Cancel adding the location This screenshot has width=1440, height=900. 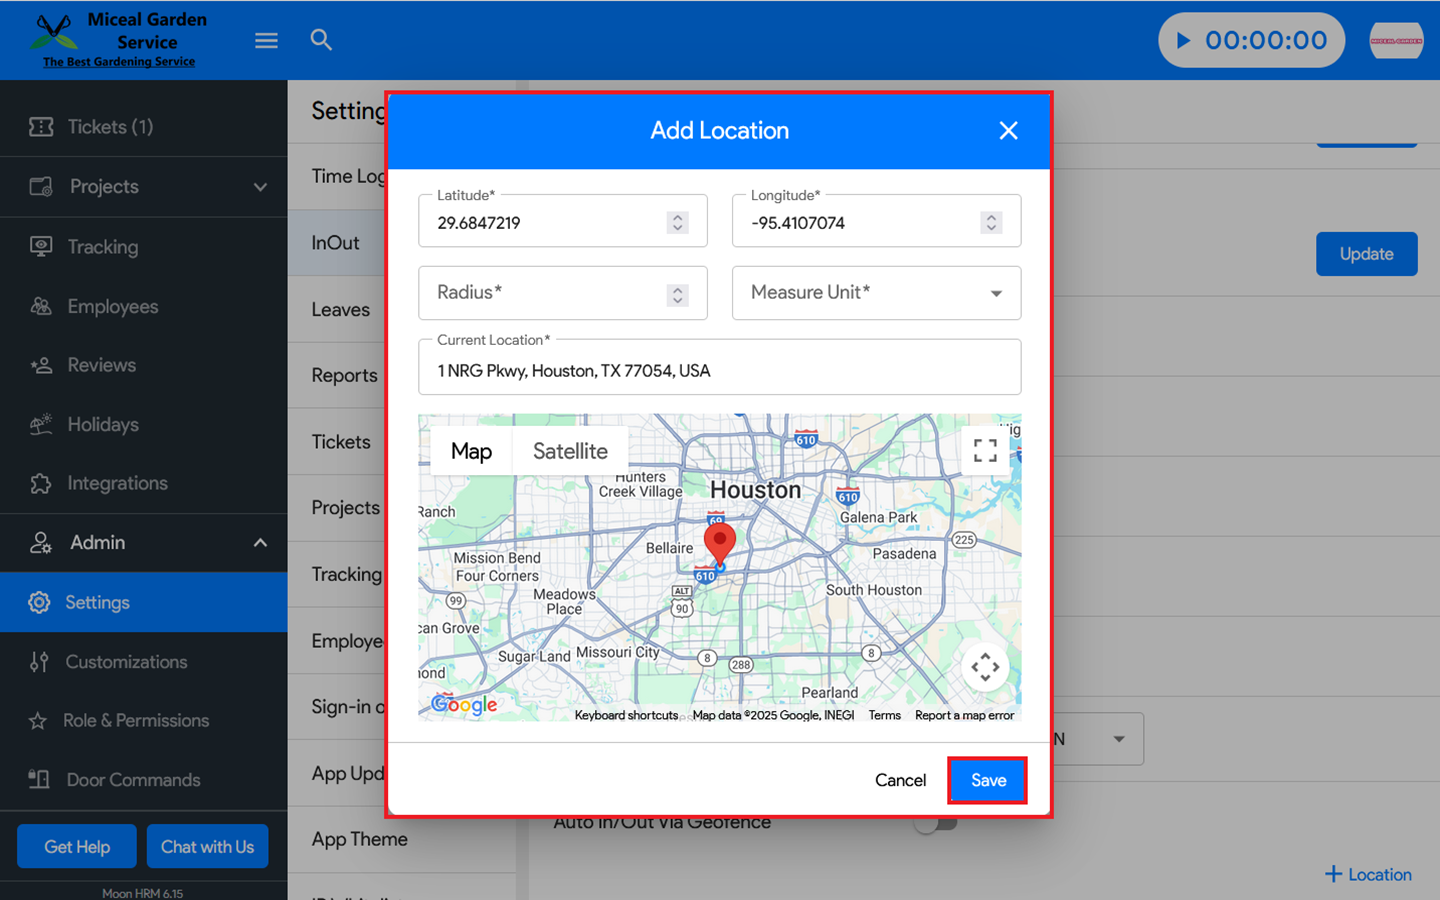click(900, 781)
